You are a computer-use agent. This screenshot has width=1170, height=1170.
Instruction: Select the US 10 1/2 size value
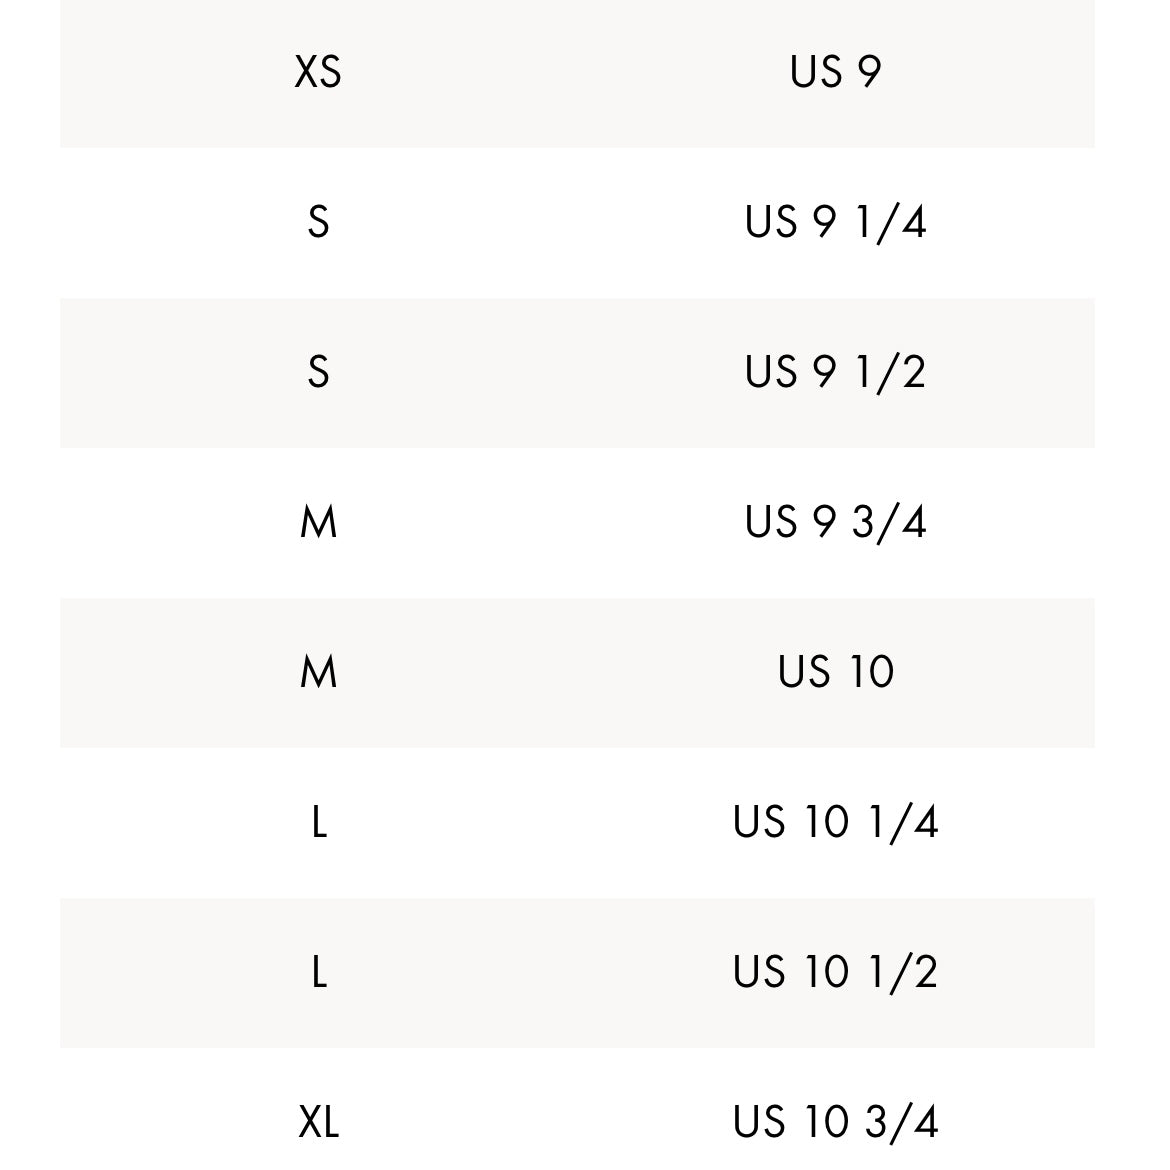pyautogui.click(x=835, y=972)
